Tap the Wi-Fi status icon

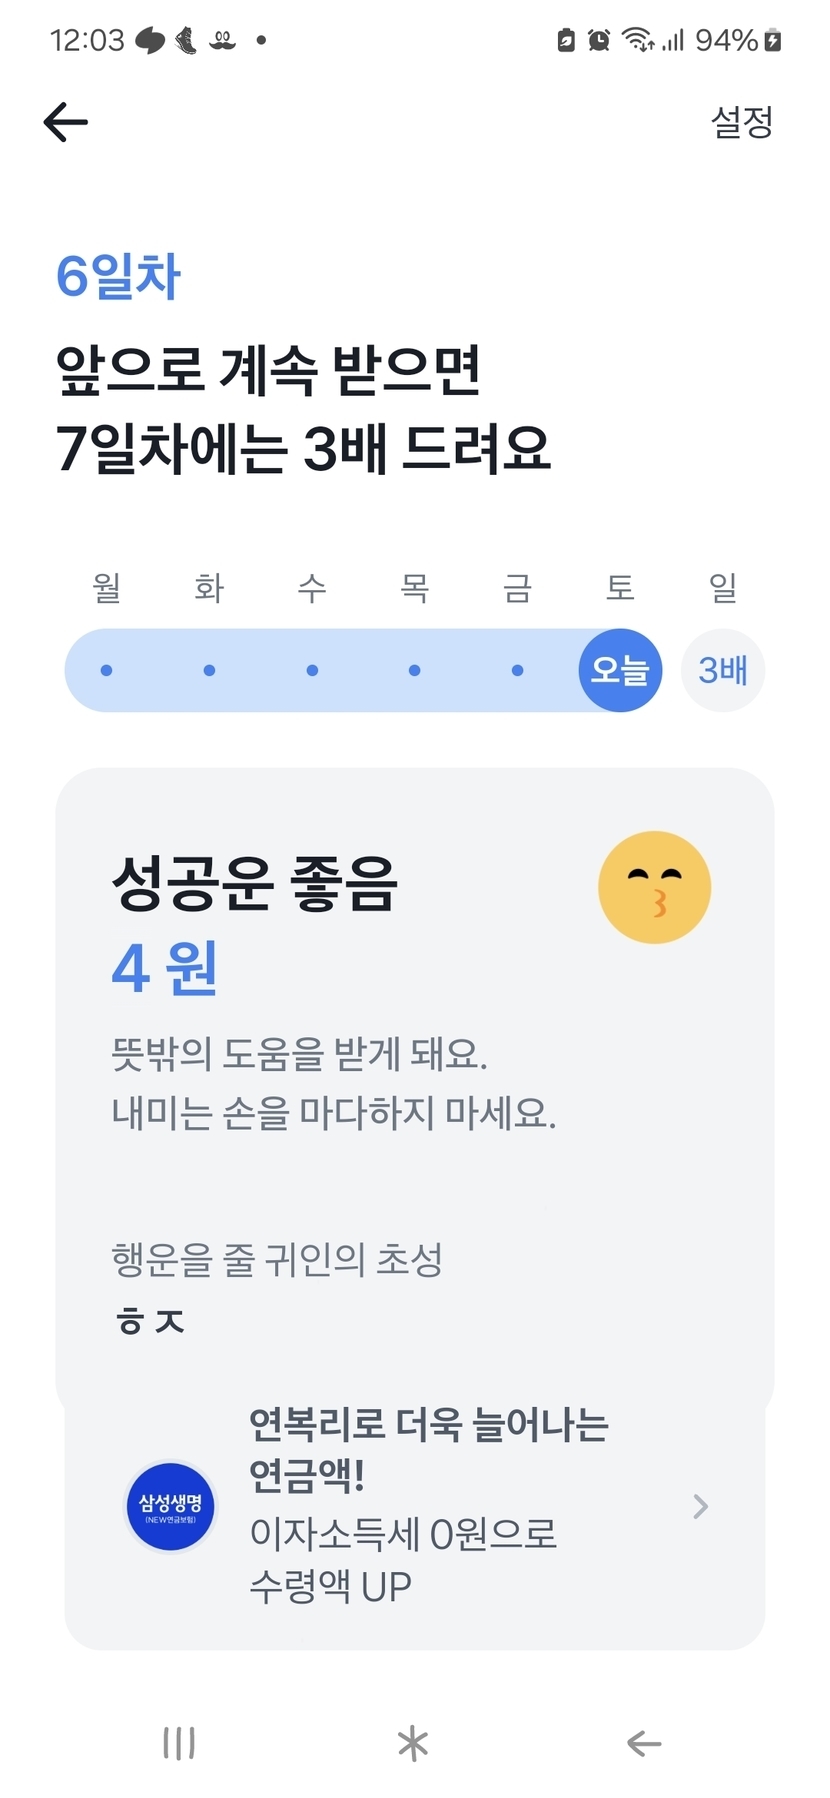[636, 40]
